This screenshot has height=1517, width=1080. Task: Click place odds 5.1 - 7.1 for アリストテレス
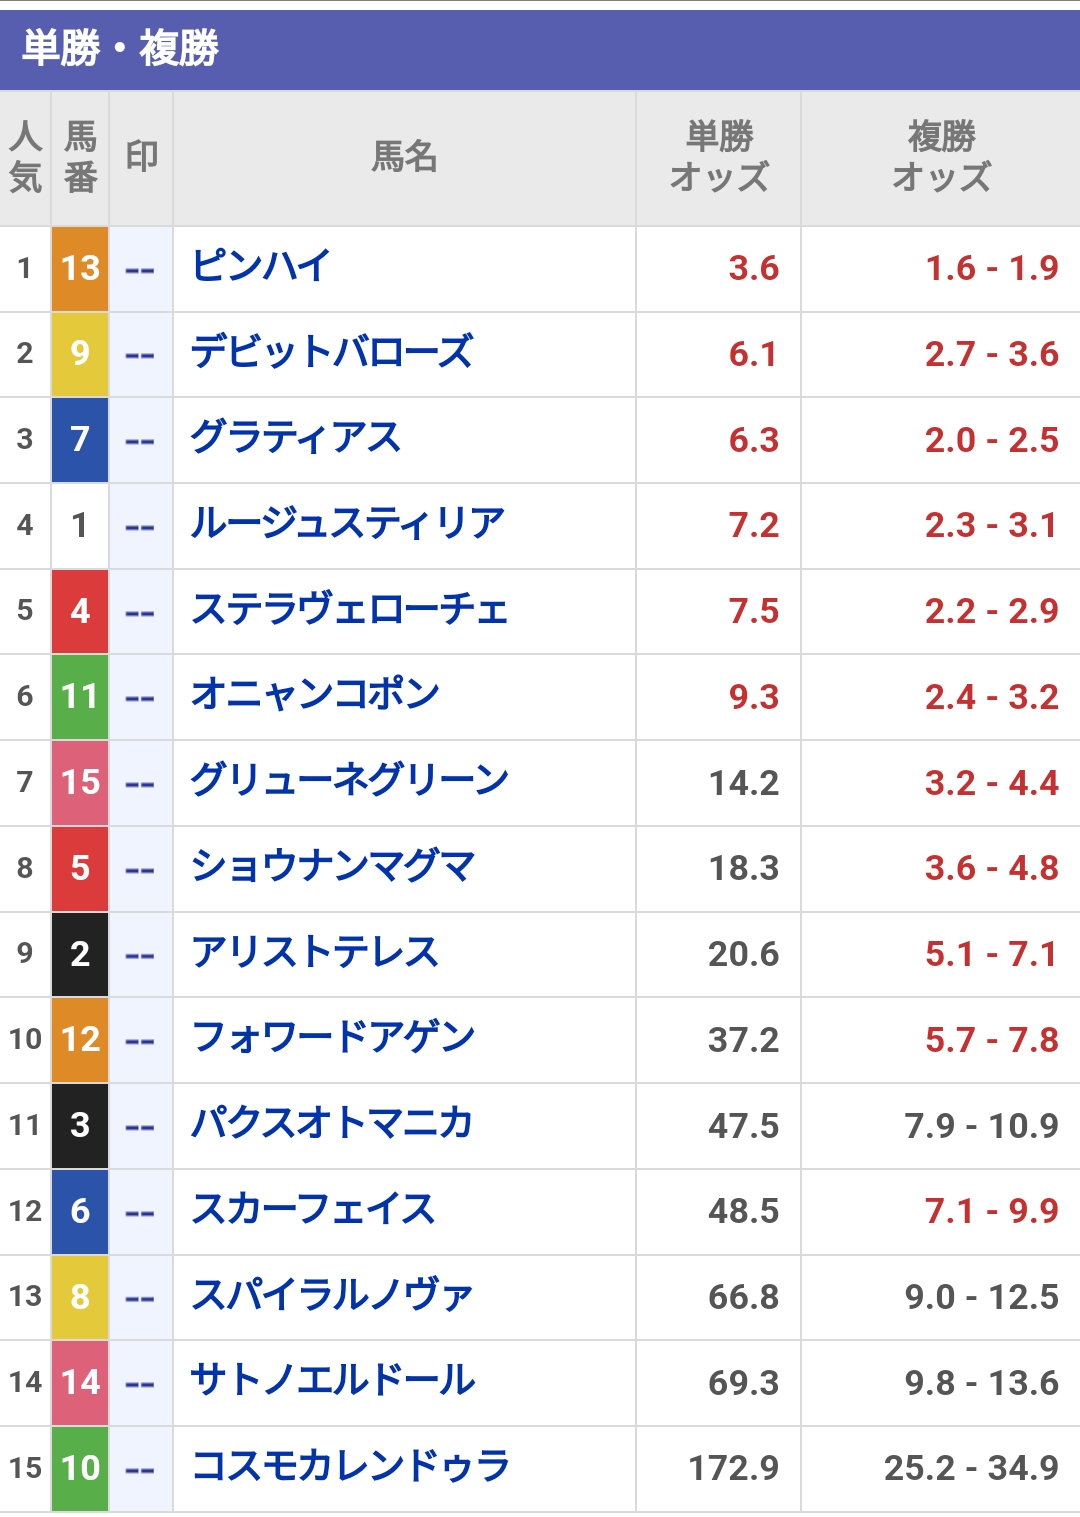pyautogui.click(x=990, y=955)
